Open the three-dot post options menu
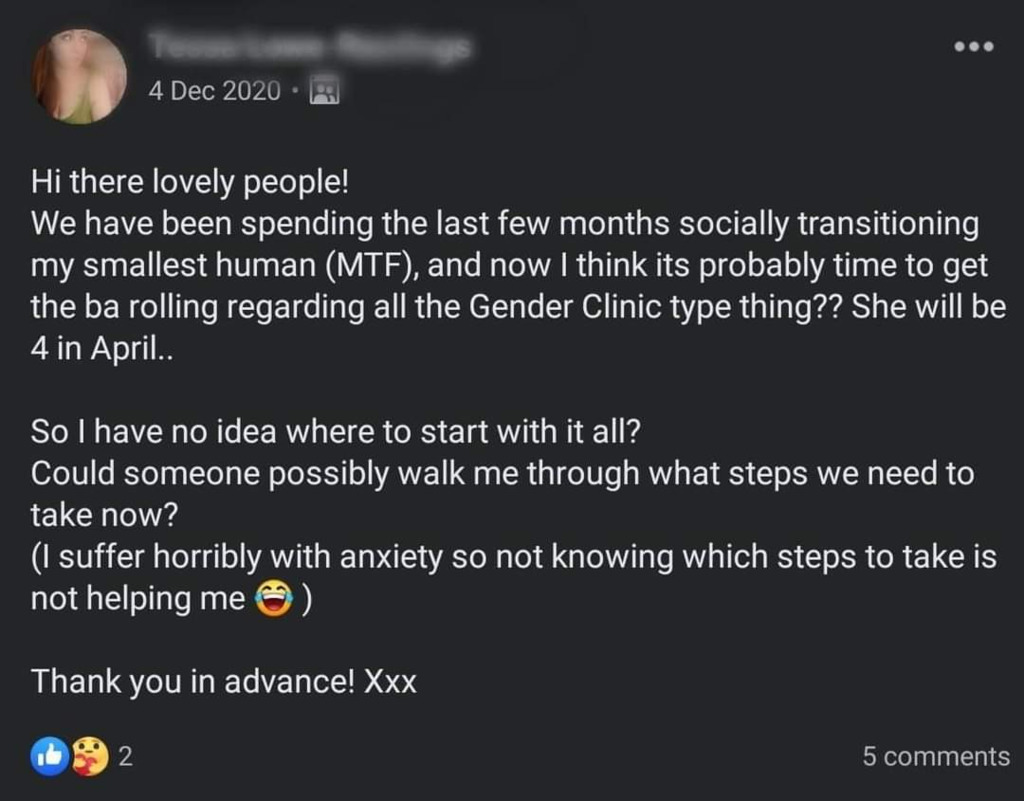 (x=973, y=46)
